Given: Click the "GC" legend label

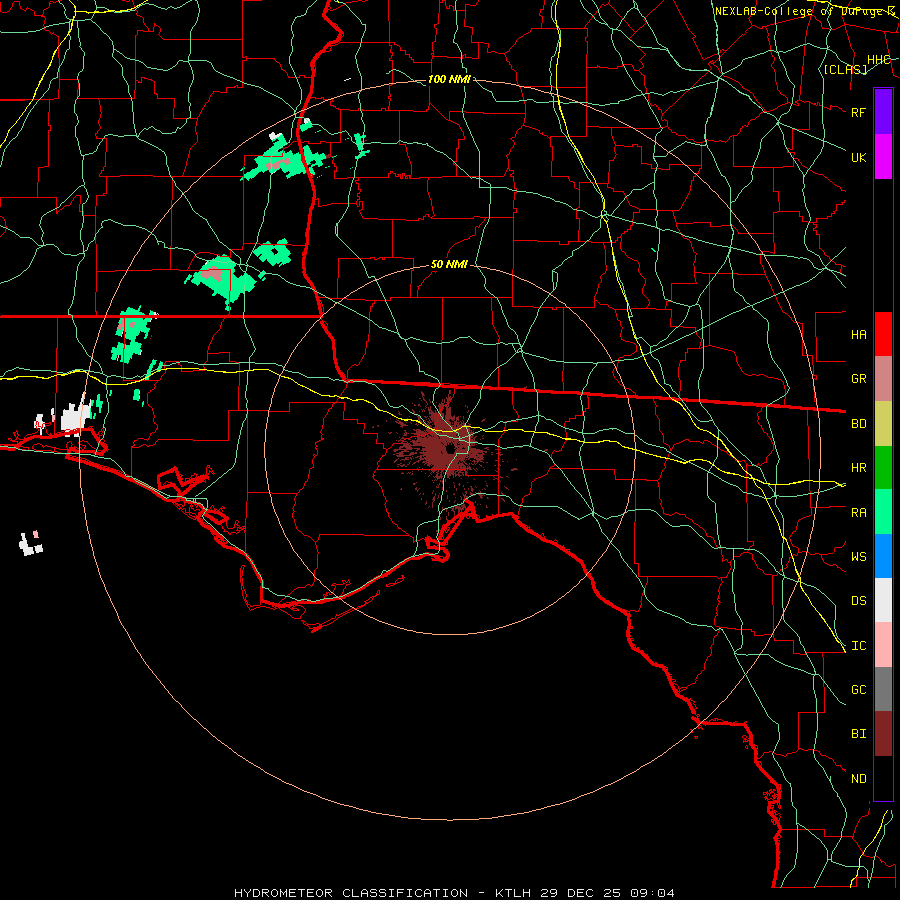Looking at the screenshot, I should (x=859, y=690).
